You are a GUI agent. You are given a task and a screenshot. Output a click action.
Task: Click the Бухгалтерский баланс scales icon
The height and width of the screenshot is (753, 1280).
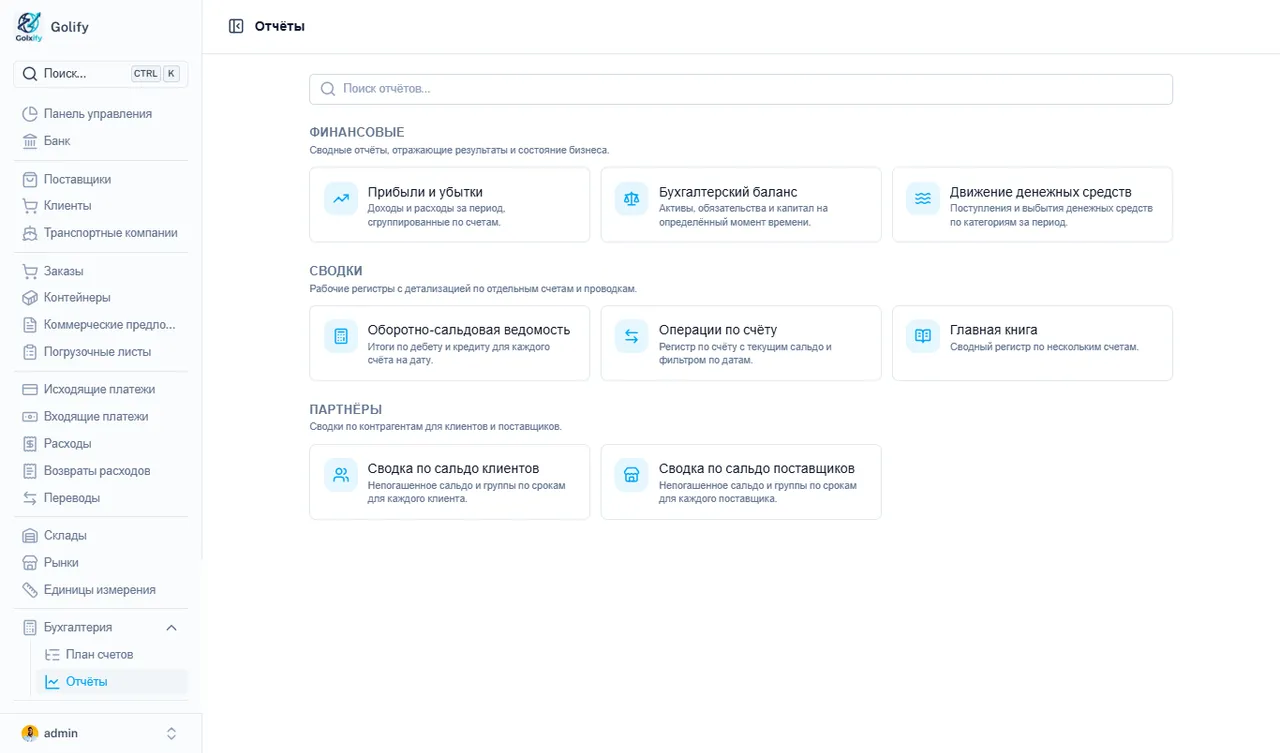click(631, 198)
